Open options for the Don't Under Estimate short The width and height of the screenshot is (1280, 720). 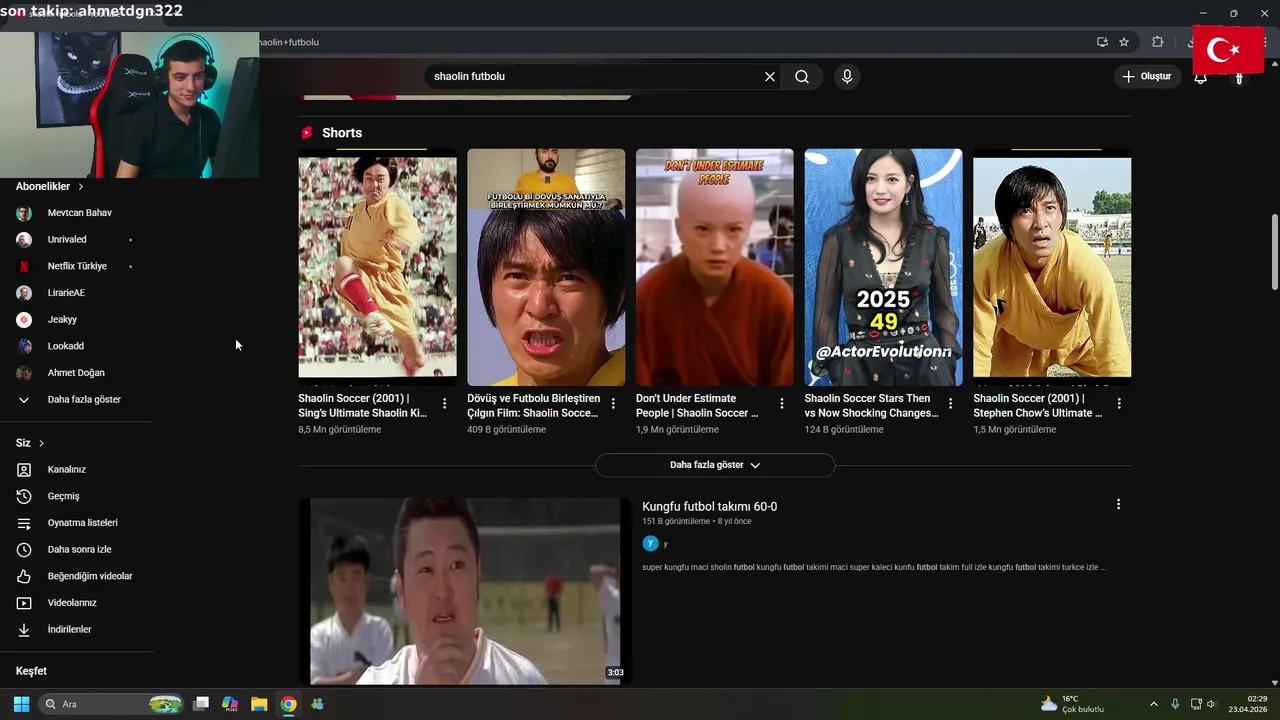tap(782, 404)
